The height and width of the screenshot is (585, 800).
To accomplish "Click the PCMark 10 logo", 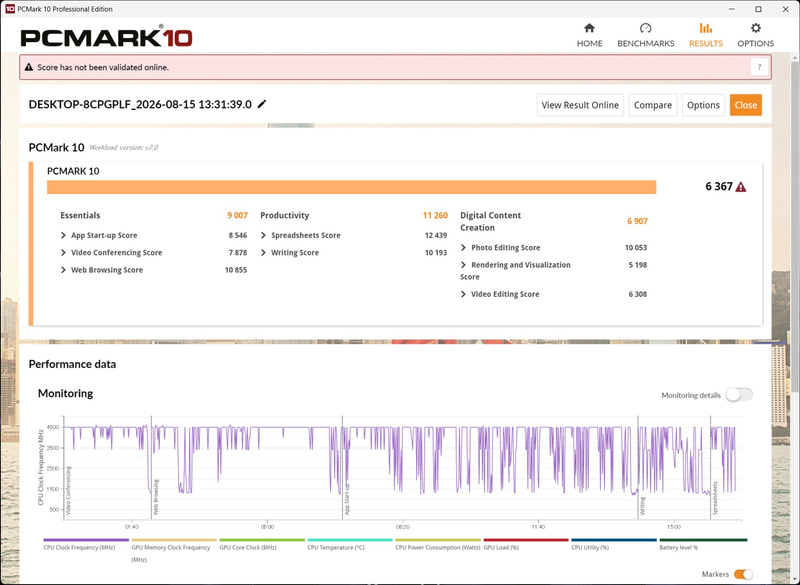I will click(106, 38).
